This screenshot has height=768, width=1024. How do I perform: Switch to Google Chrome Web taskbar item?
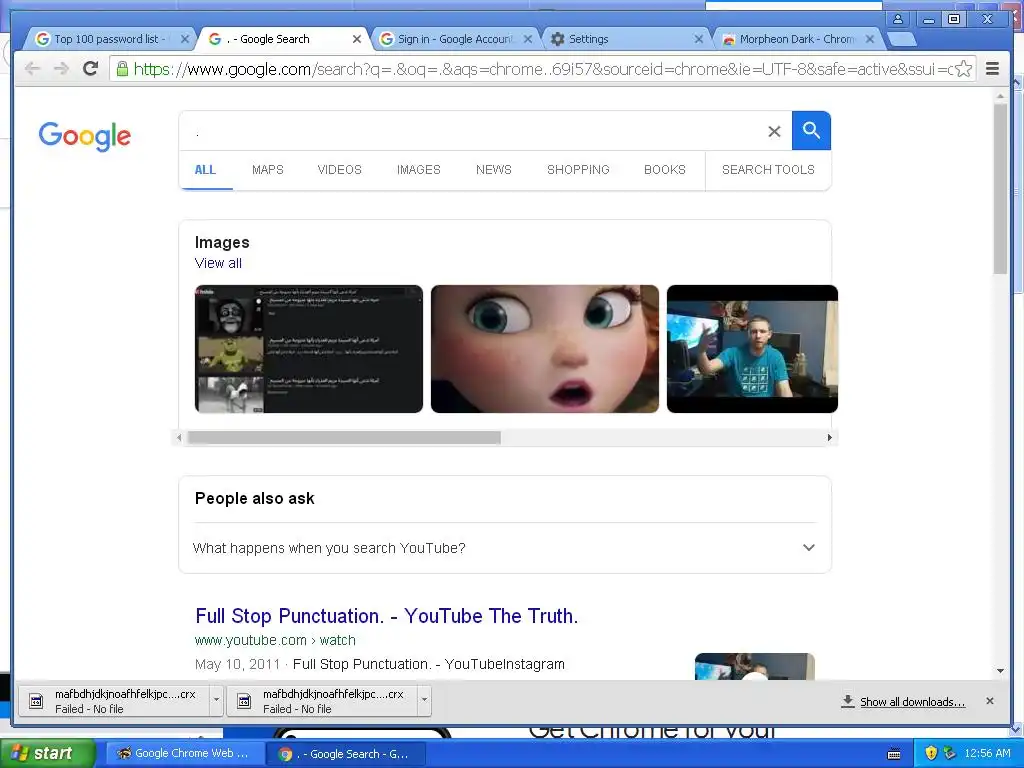[184, 753]
